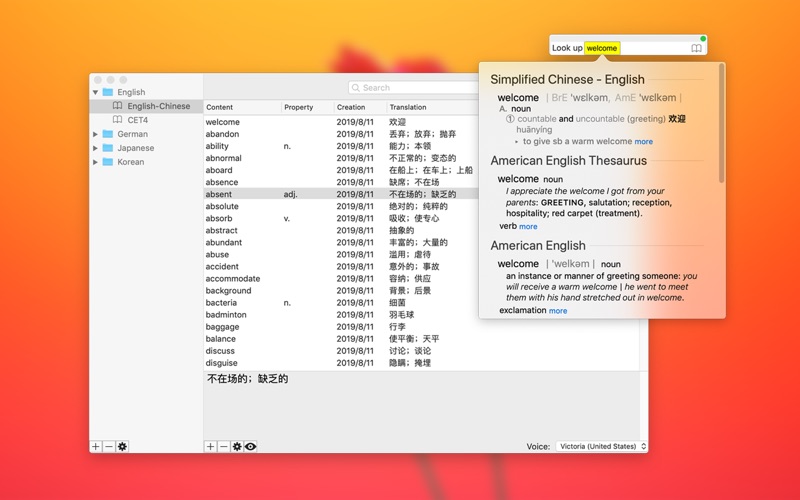Open sidebar gear settings menu
This screenshot has height=500, width=800.
click(x=122, y=446)
